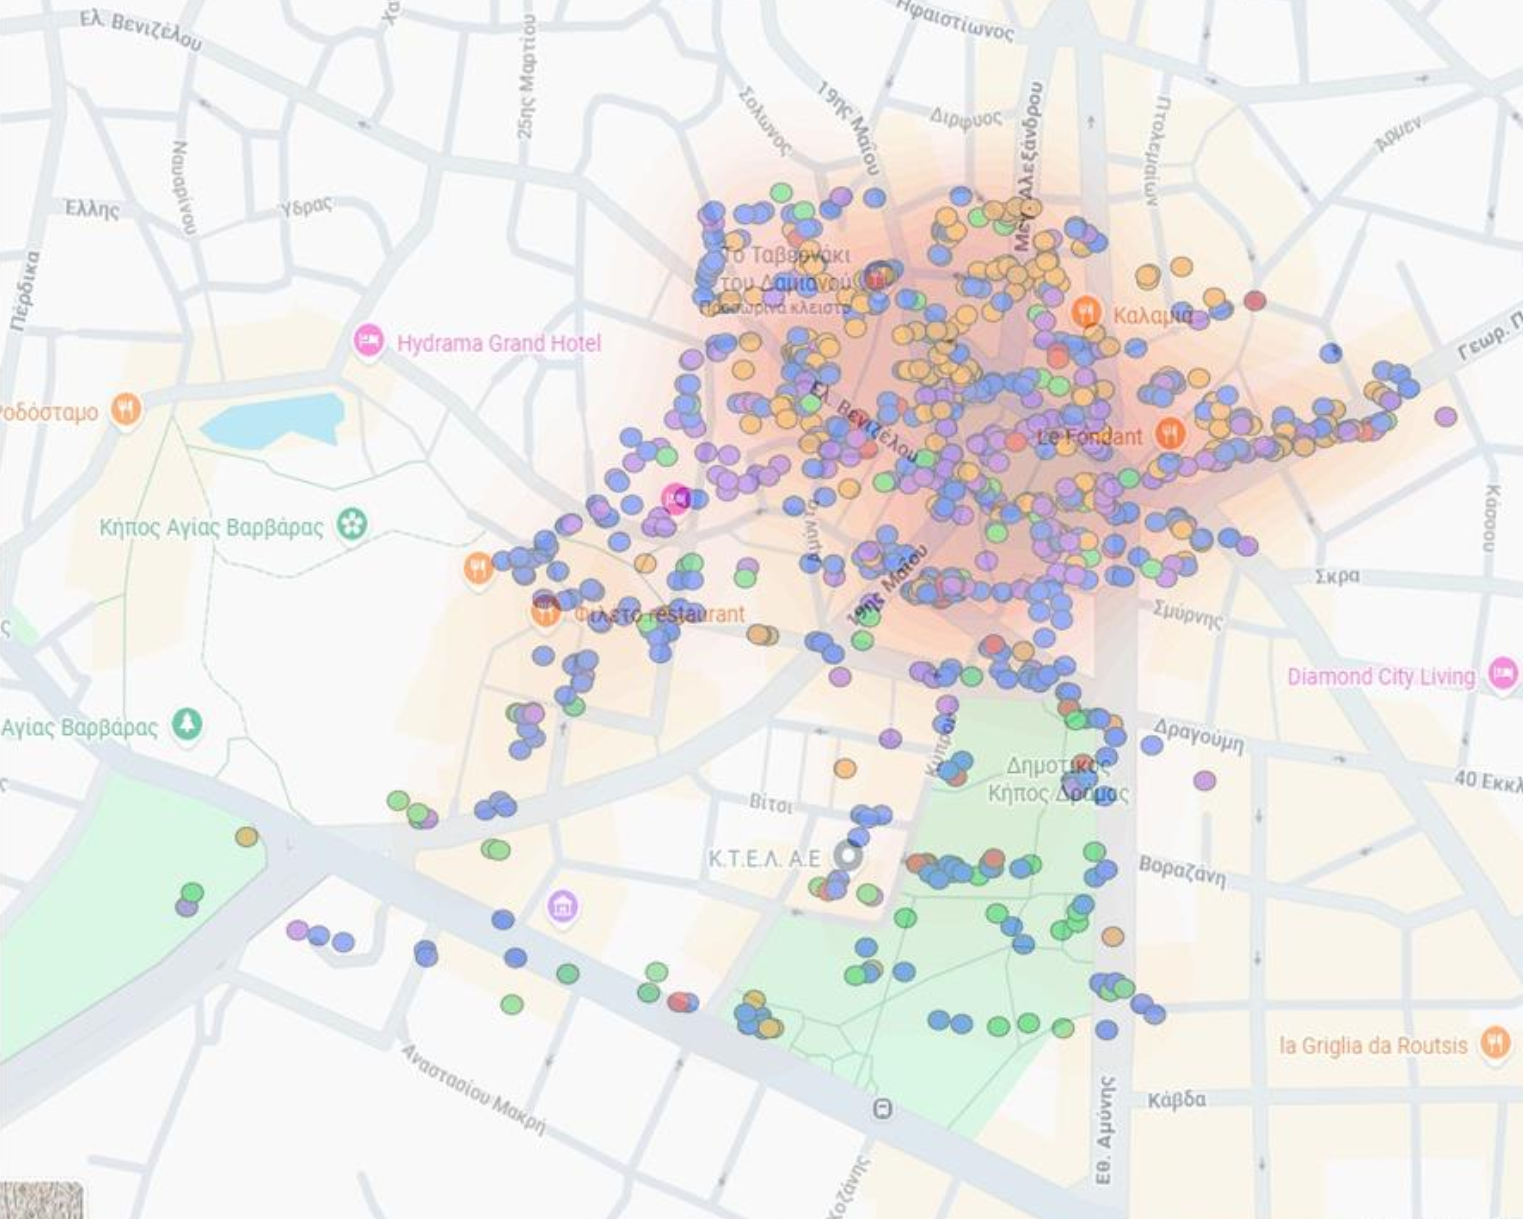Click the la Griglia da Routsis label
This screenshot has height=1219, width=1523.
click(1373, 1046)
